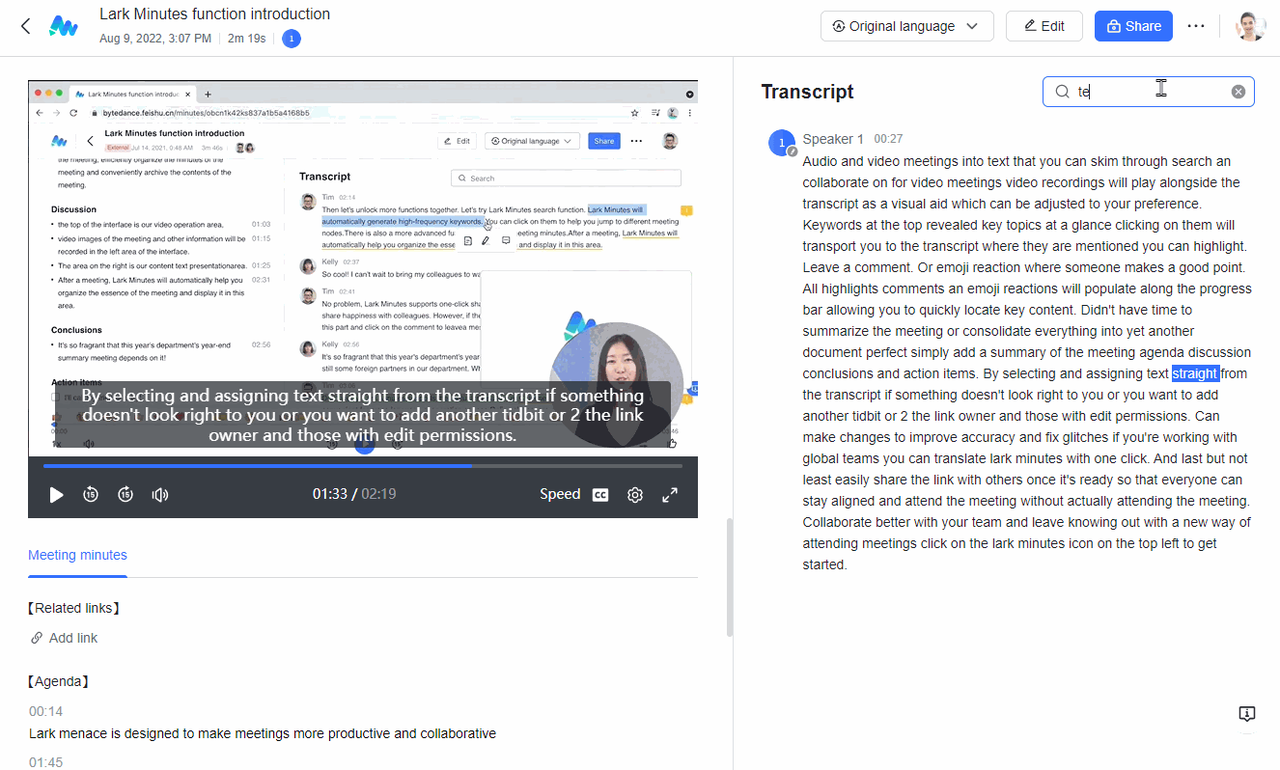Image resolution: width=1280 pixels, height=770 pixels.
Task: Rewind the video 15 seconds
Action: [x=91, y=494]
